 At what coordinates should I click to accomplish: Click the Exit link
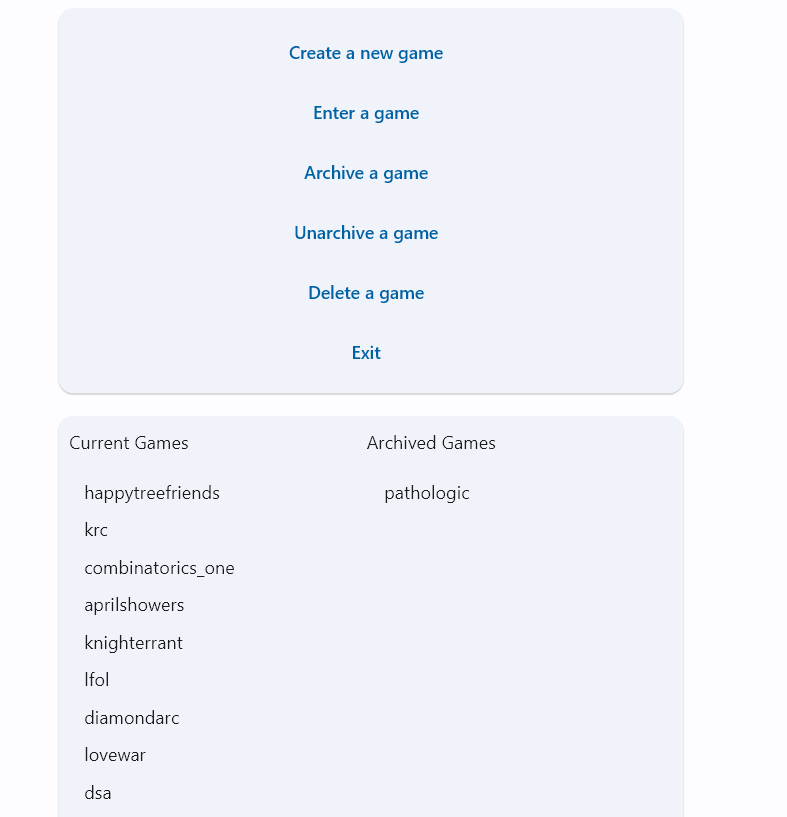tap(366, 353)
